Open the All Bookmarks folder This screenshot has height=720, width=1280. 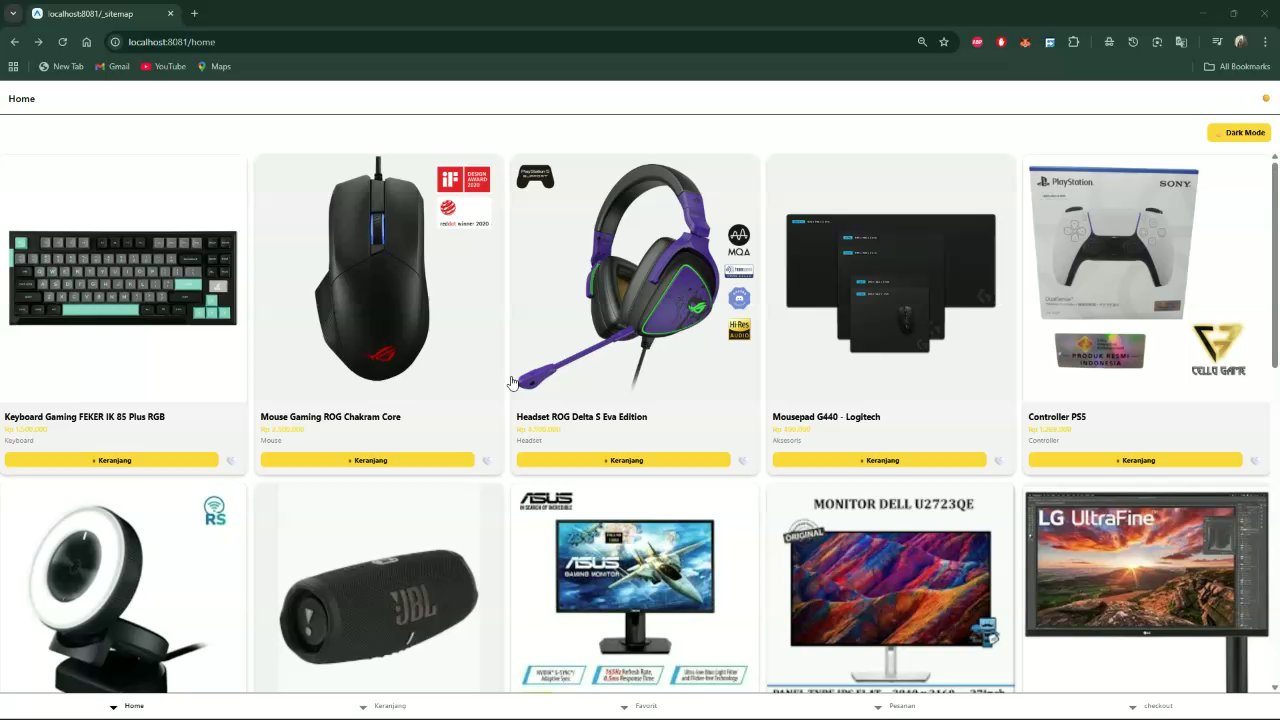1237,66
